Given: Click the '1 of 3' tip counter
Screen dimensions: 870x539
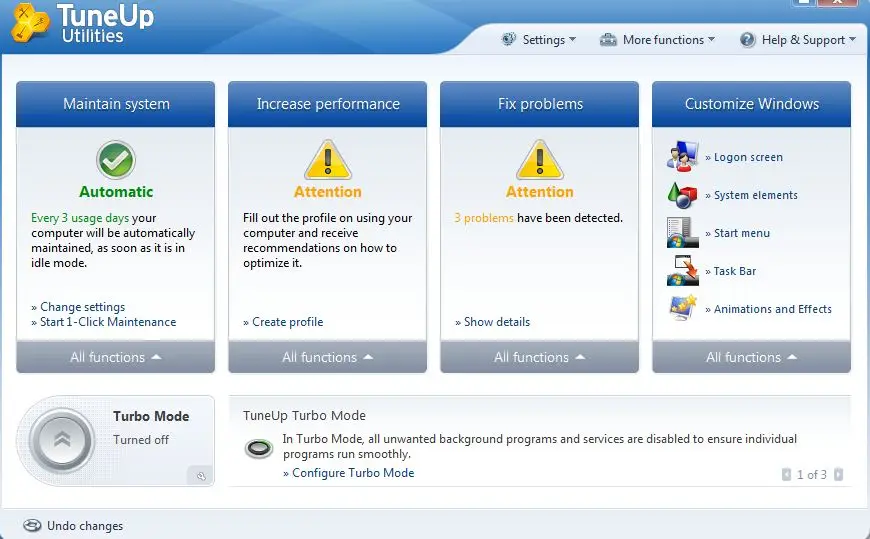Looking at the screenshot, I should tap(812, 475).
